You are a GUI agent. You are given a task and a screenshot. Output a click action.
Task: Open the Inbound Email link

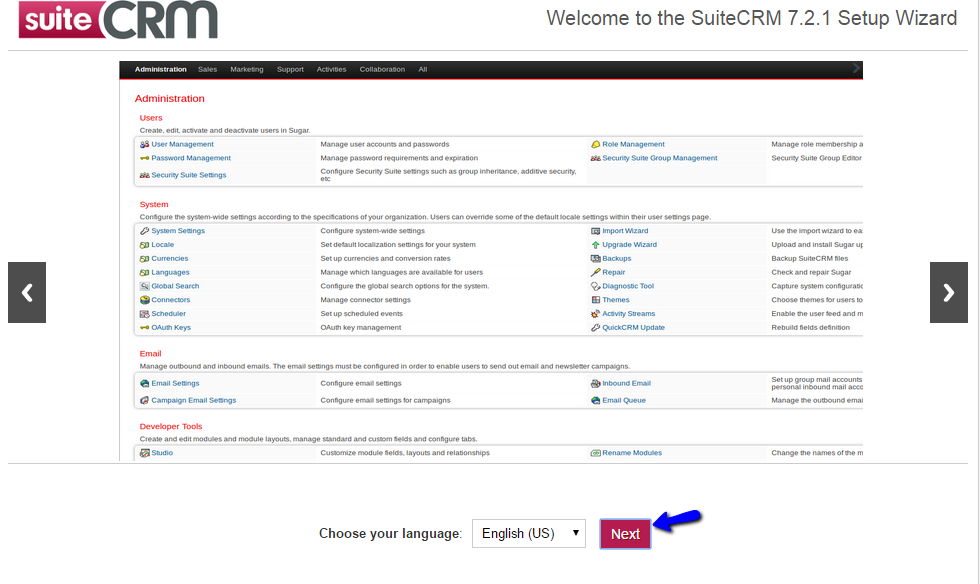626,383
